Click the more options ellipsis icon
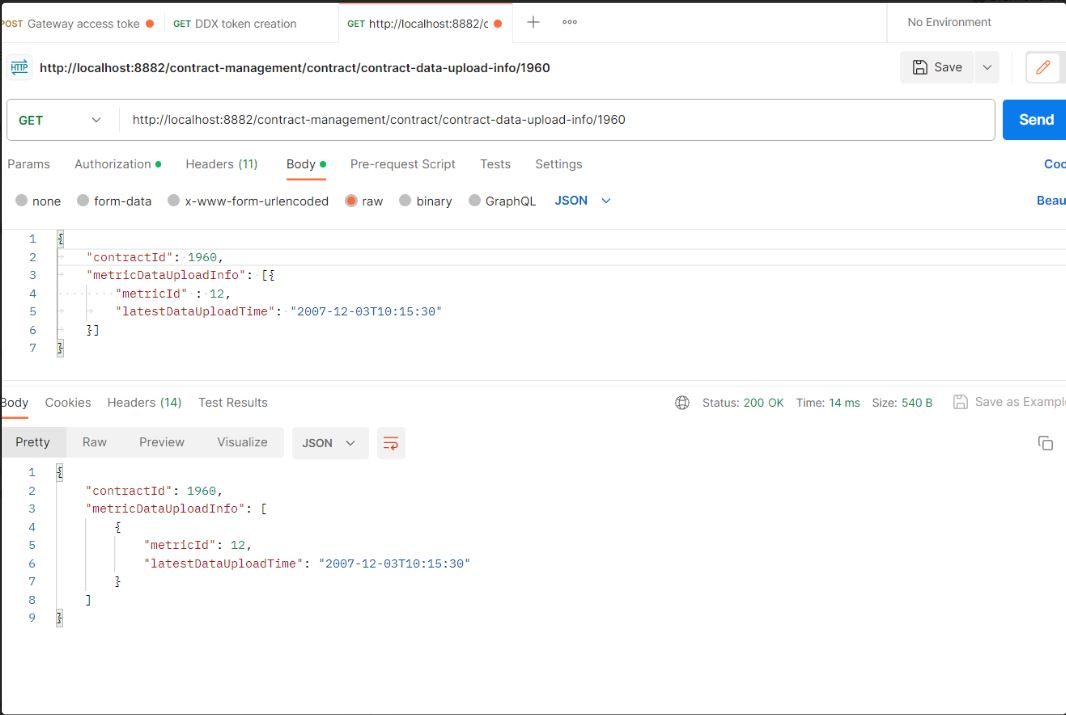The width and height of the screenshot is (1066, 715). (x=570, y=21)
